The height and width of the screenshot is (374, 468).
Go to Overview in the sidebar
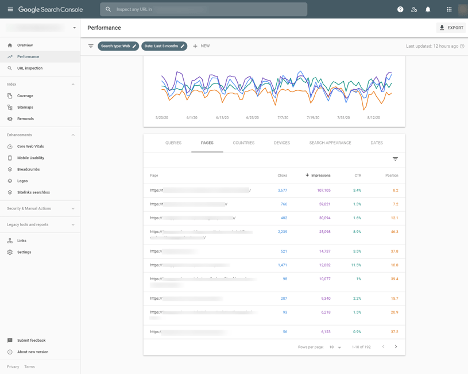[x=40, y=45]
